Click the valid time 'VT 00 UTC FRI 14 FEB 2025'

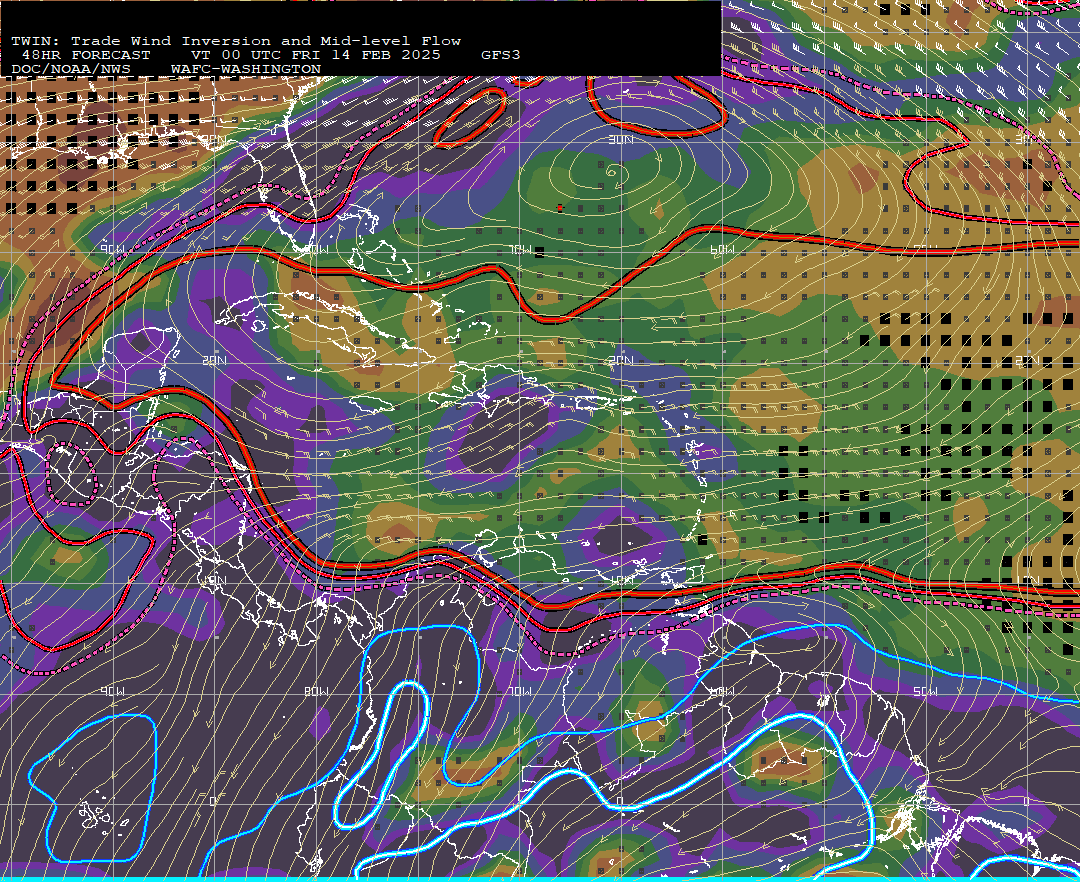coord(315,55)
